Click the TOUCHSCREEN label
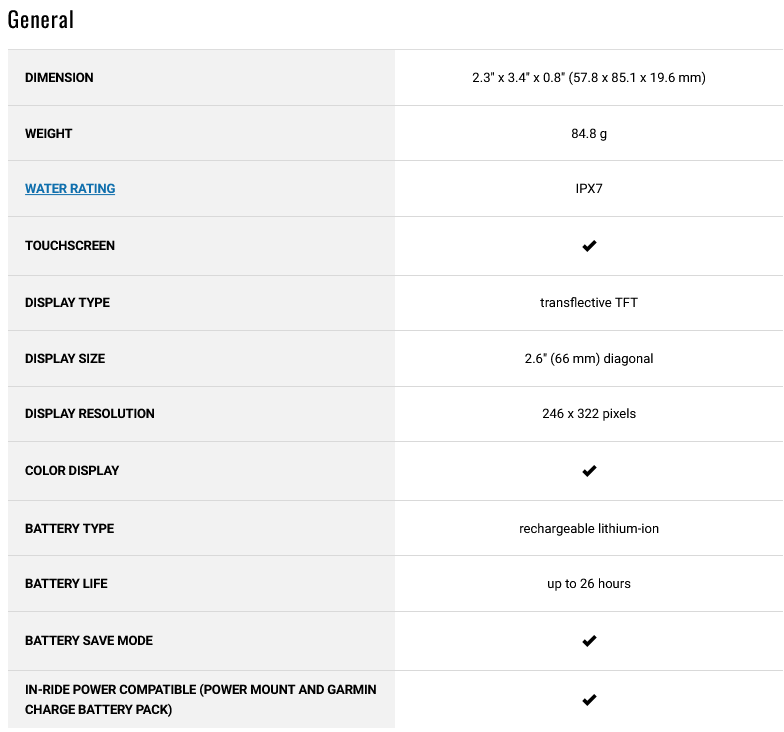784x732 pixels. pos(70,246)
